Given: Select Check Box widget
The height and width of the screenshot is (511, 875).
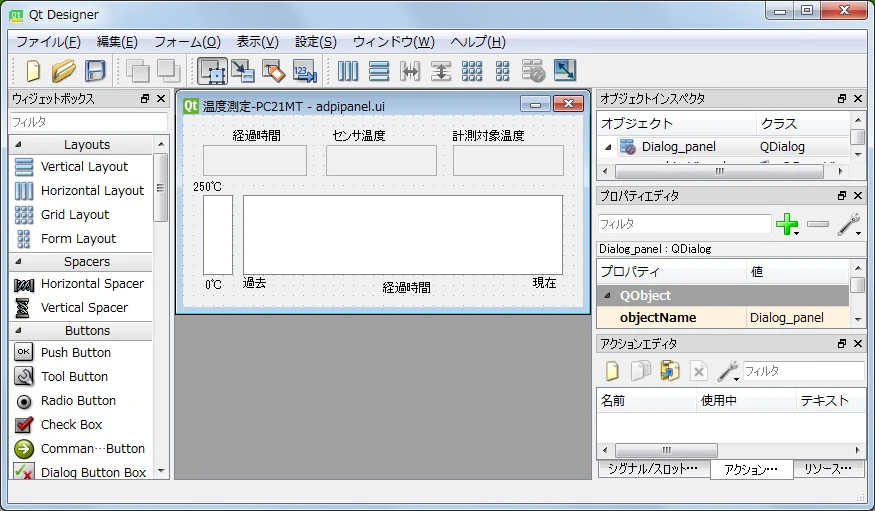Looking at the screenshot, I should [x=71, y=425].
